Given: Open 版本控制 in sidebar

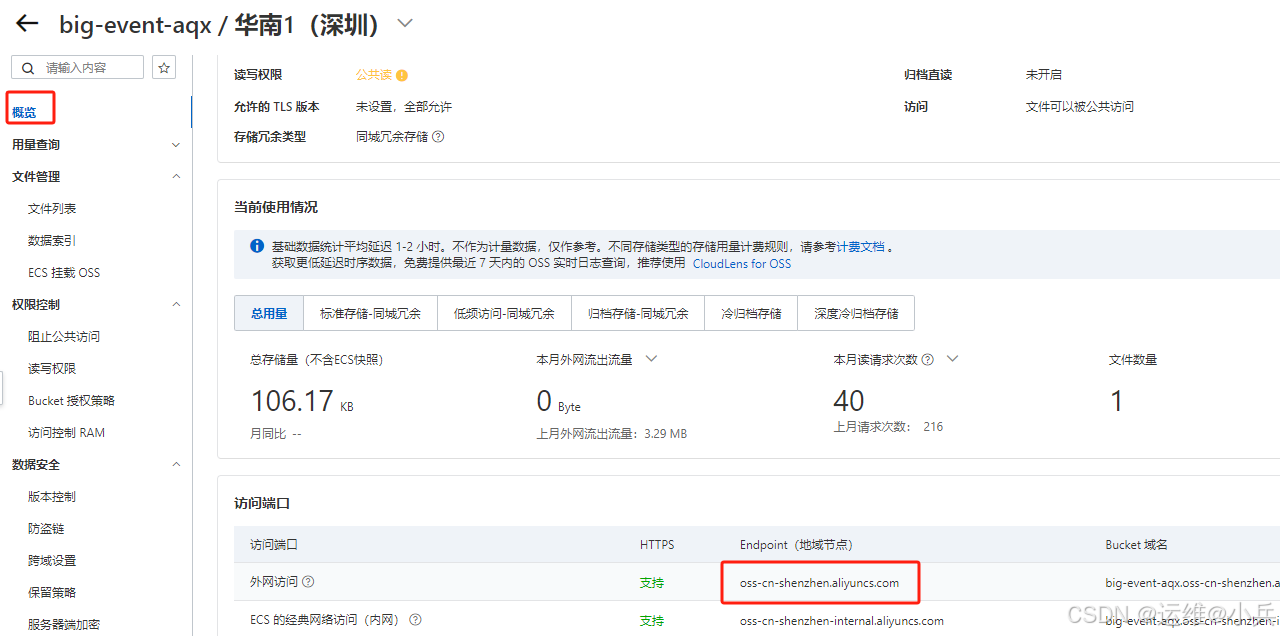Looking at the screenshot, I should click(52, 497).
